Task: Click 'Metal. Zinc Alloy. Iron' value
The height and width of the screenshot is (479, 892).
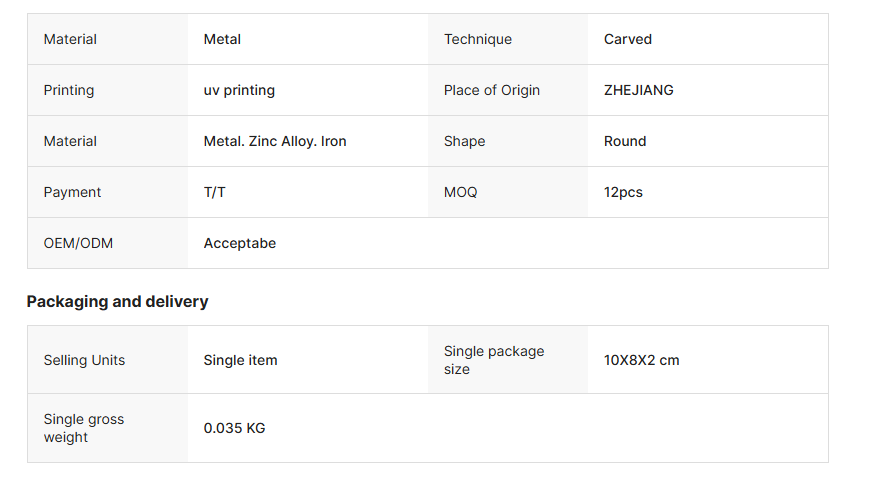Action: [x=275, y=141]
